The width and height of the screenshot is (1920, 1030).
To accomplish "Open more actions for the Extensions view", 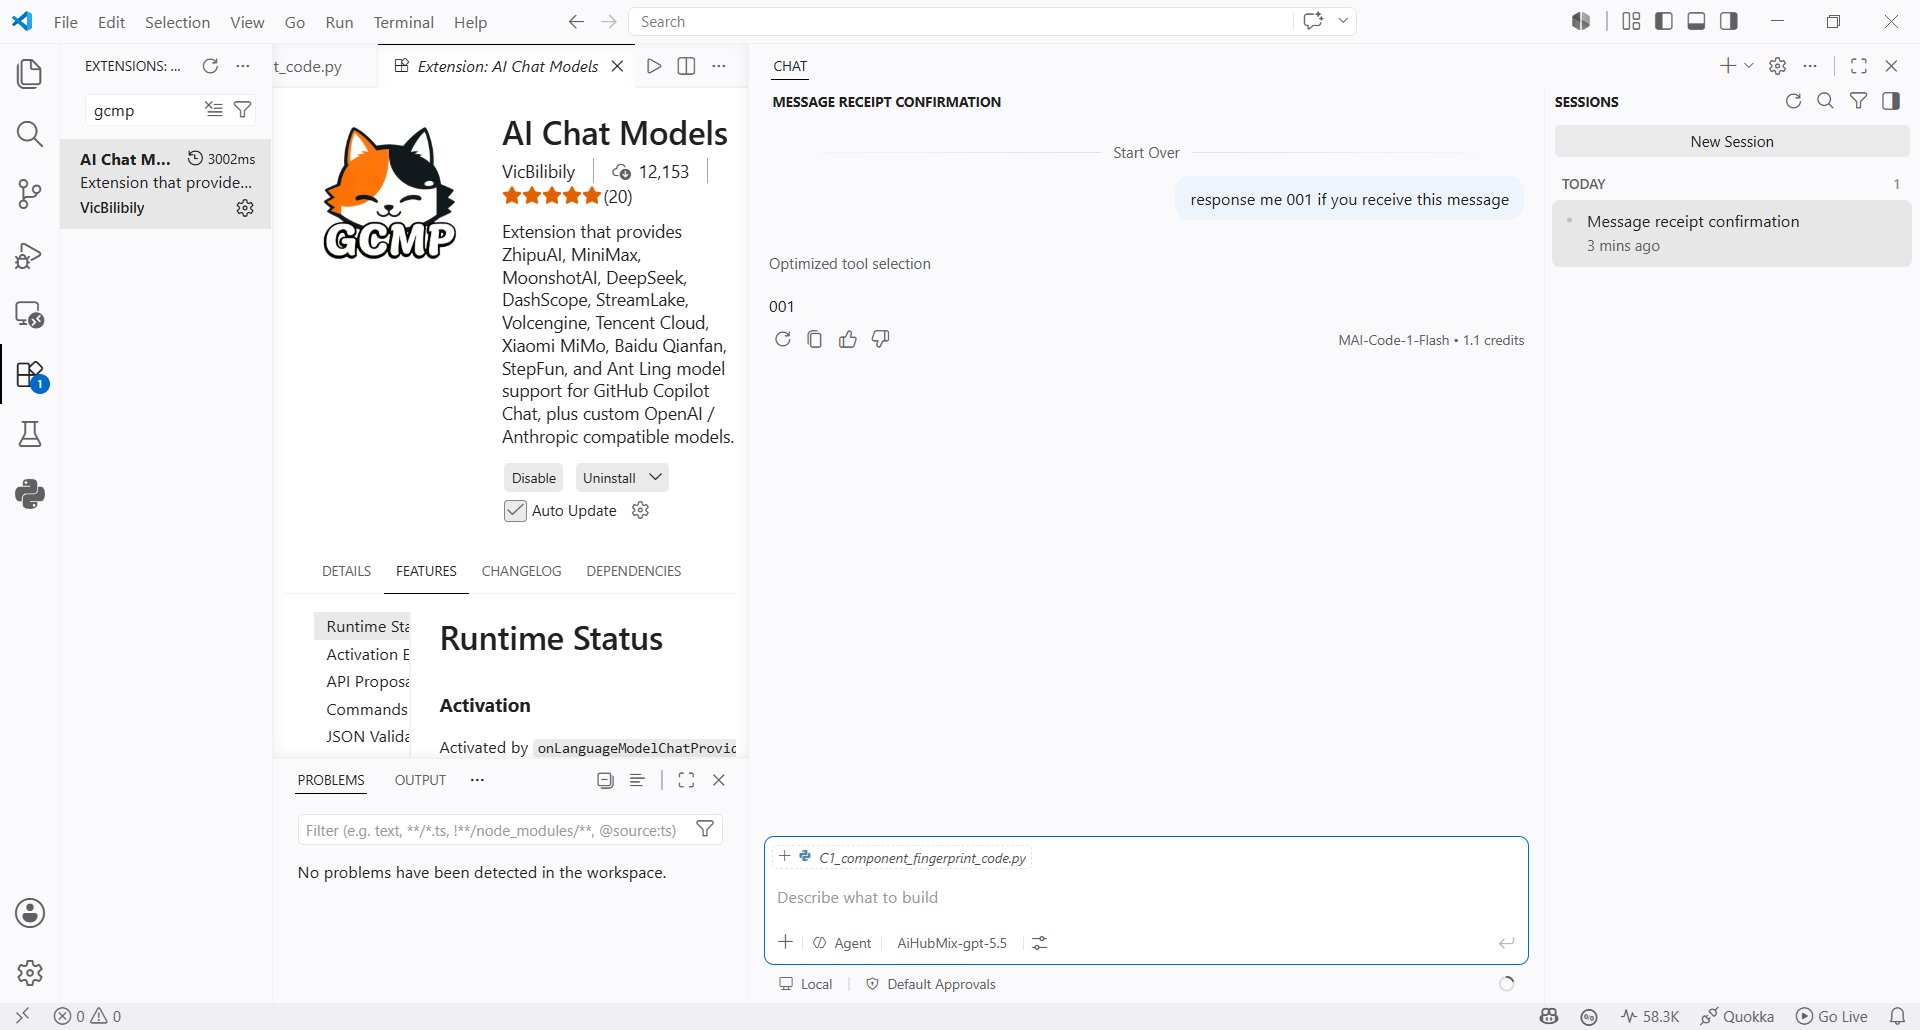I will [242, 66].
